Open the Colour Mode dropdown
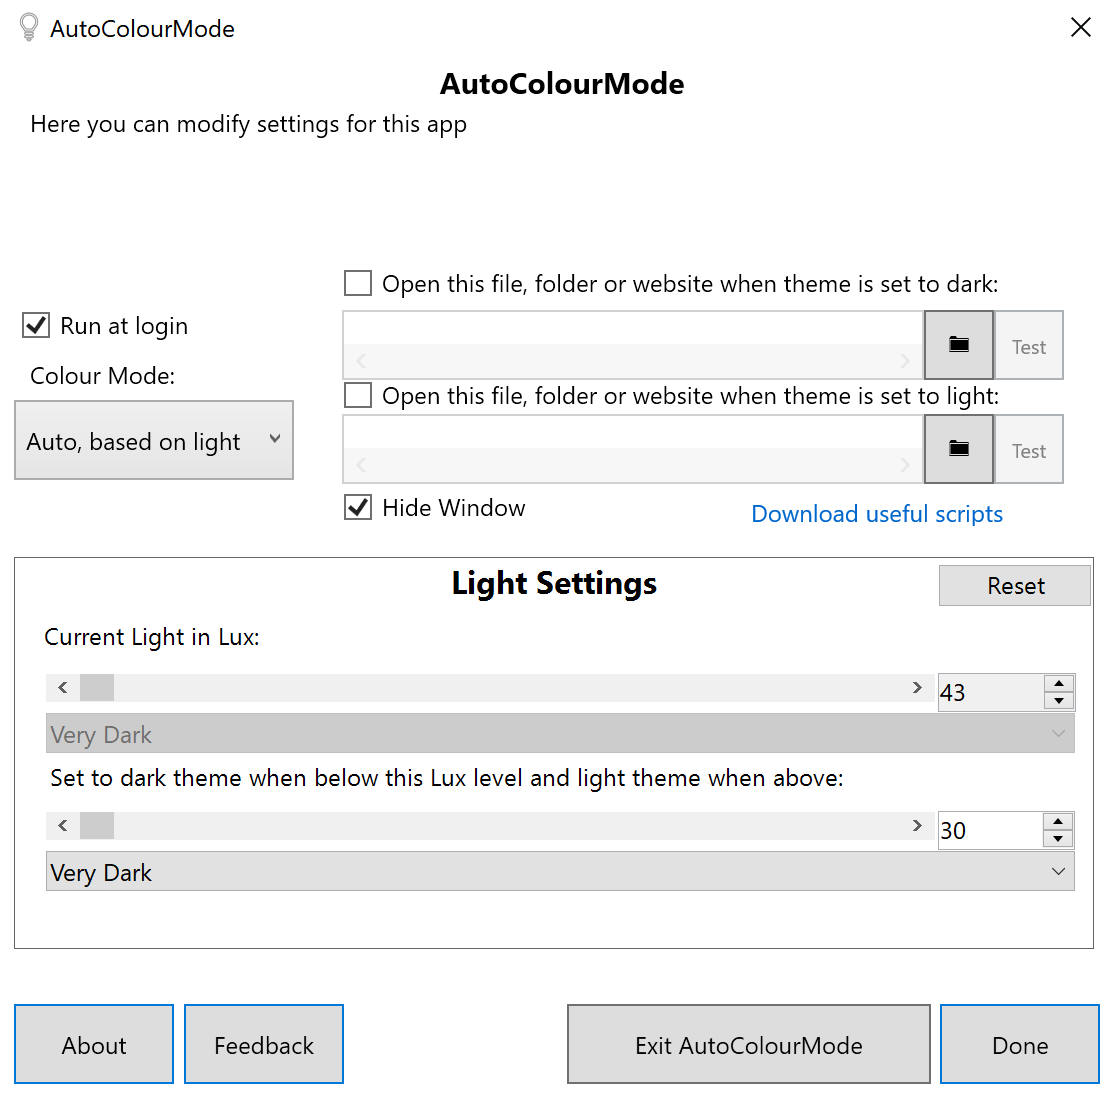 tap(154, 441)
